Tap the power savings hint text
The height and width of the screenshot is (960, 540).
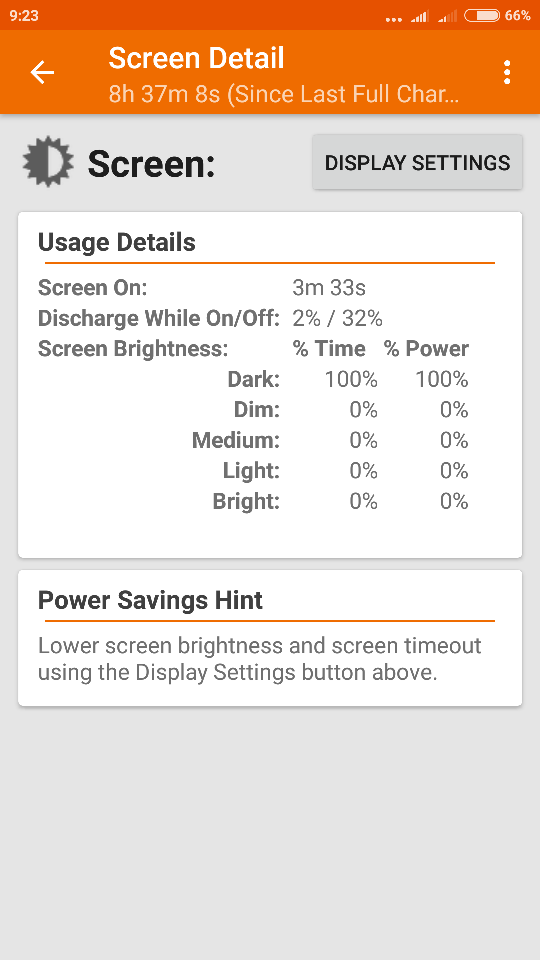(260, 659)
